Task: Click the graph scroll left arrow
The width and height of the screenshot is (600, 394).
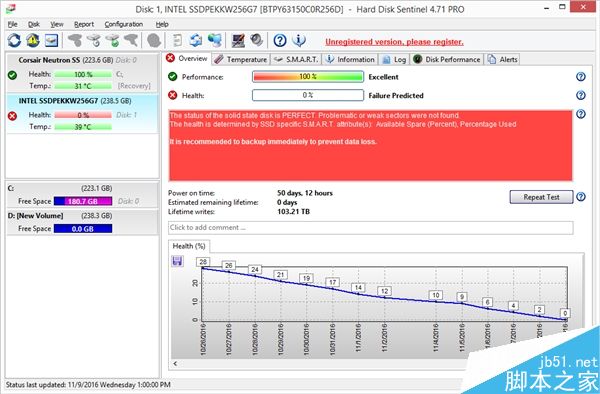Action: point(175,363)
